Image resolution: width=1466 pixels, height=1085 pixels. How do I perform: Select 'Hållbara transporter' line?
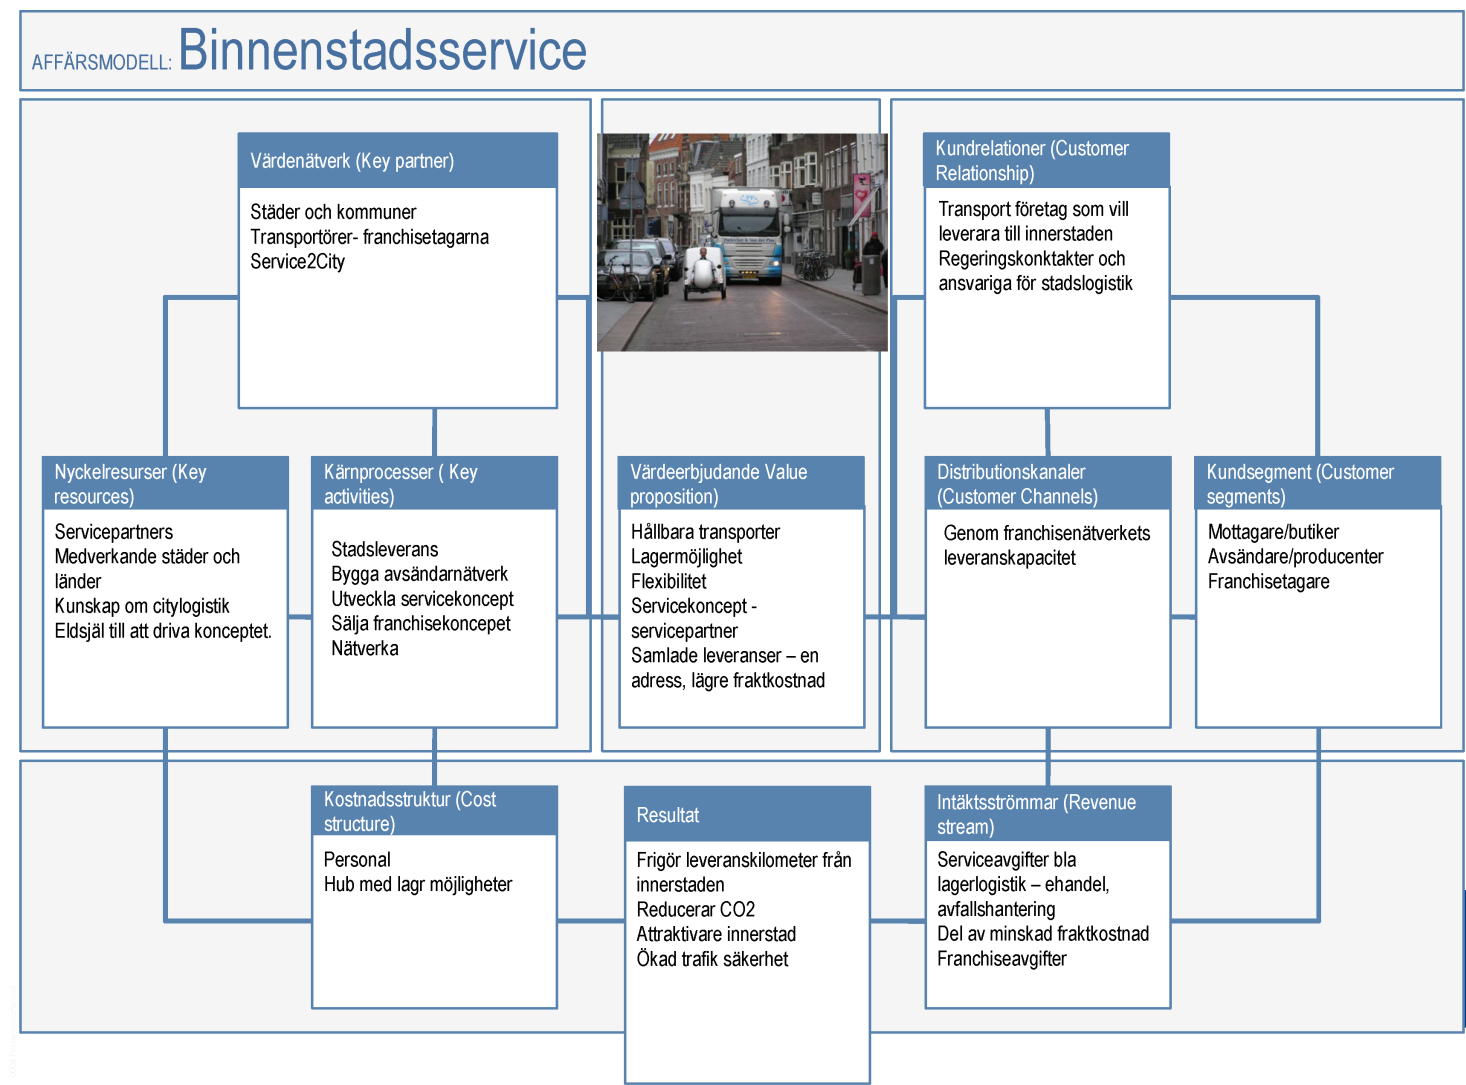coord(705,532)
